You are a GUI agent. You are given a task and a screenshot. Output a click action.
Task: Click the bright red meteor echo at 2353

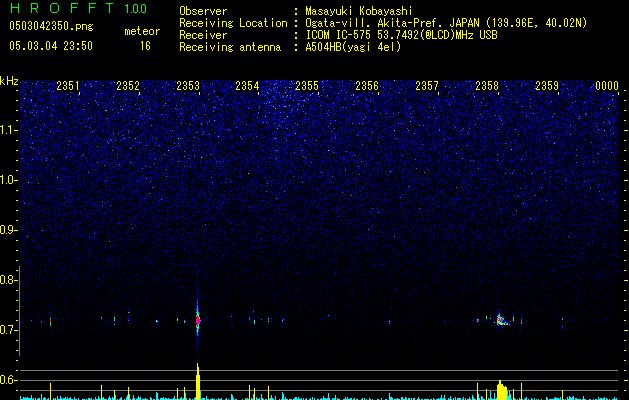(x=197, y=321)
